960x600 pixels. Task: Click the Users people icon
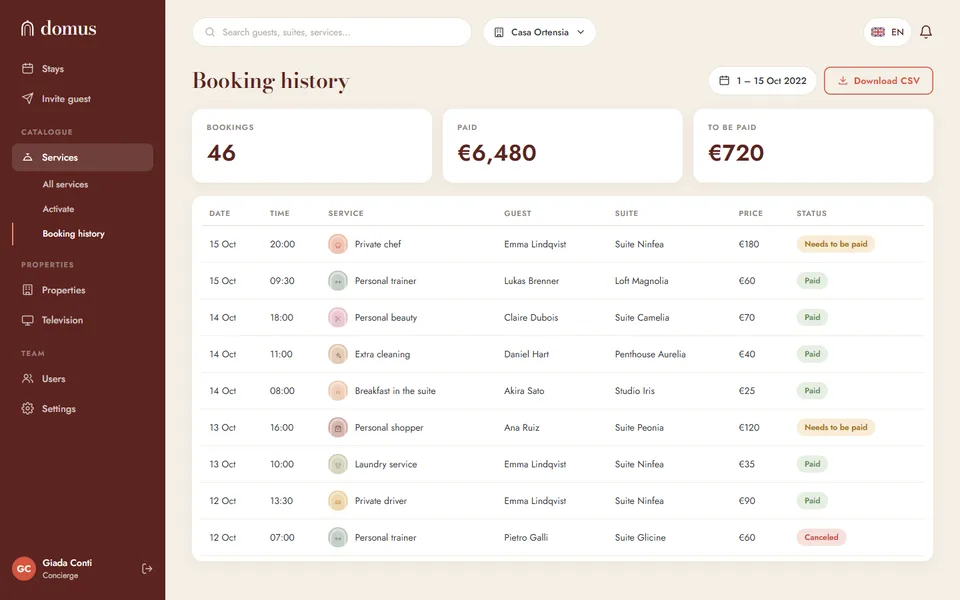tap(28, 379)
